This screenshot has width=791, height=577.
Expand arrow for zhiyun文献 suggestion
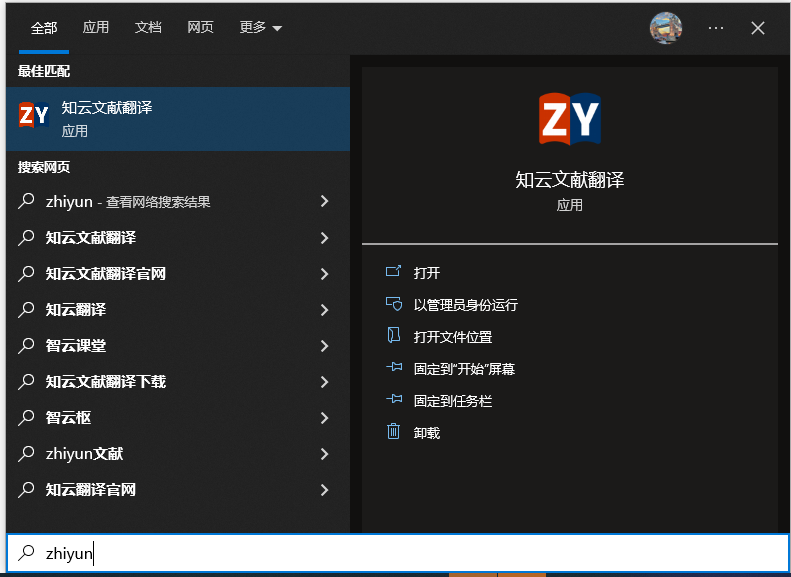pyautogui.click(x=325, y=454)
